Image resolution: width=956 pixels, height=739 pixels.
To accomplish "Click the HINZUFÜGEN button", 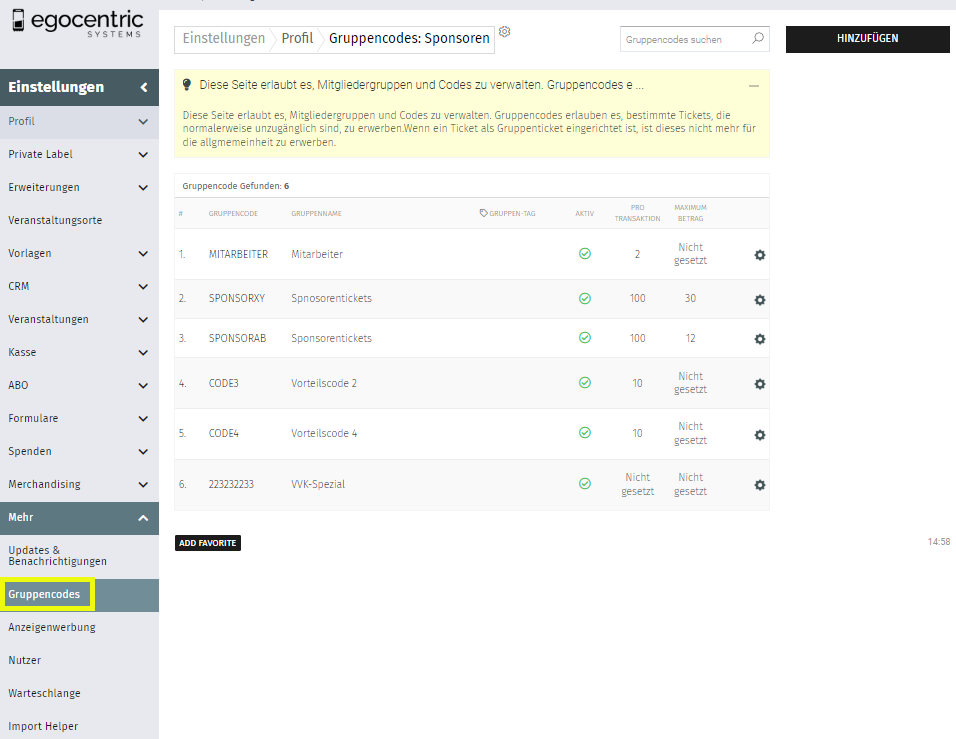I will [867, 39].
